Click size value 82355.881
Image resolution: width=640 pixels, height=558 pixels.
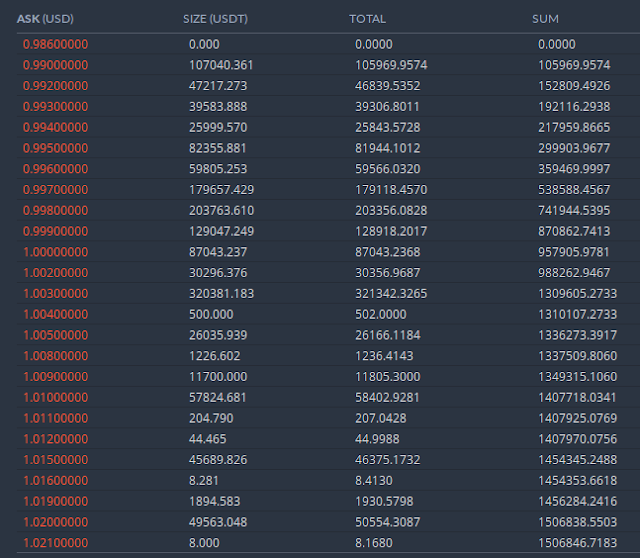(218, 148)
